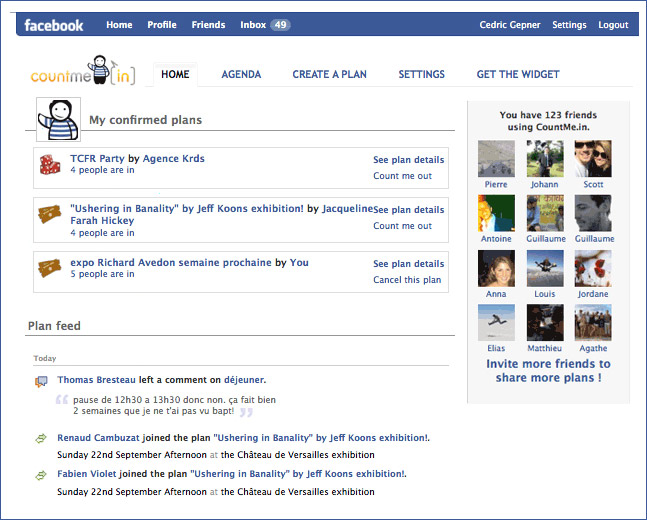This screenshot has height=520, width=647.
Task: Click Matthieu's friend photo
Action: [545, 323]
